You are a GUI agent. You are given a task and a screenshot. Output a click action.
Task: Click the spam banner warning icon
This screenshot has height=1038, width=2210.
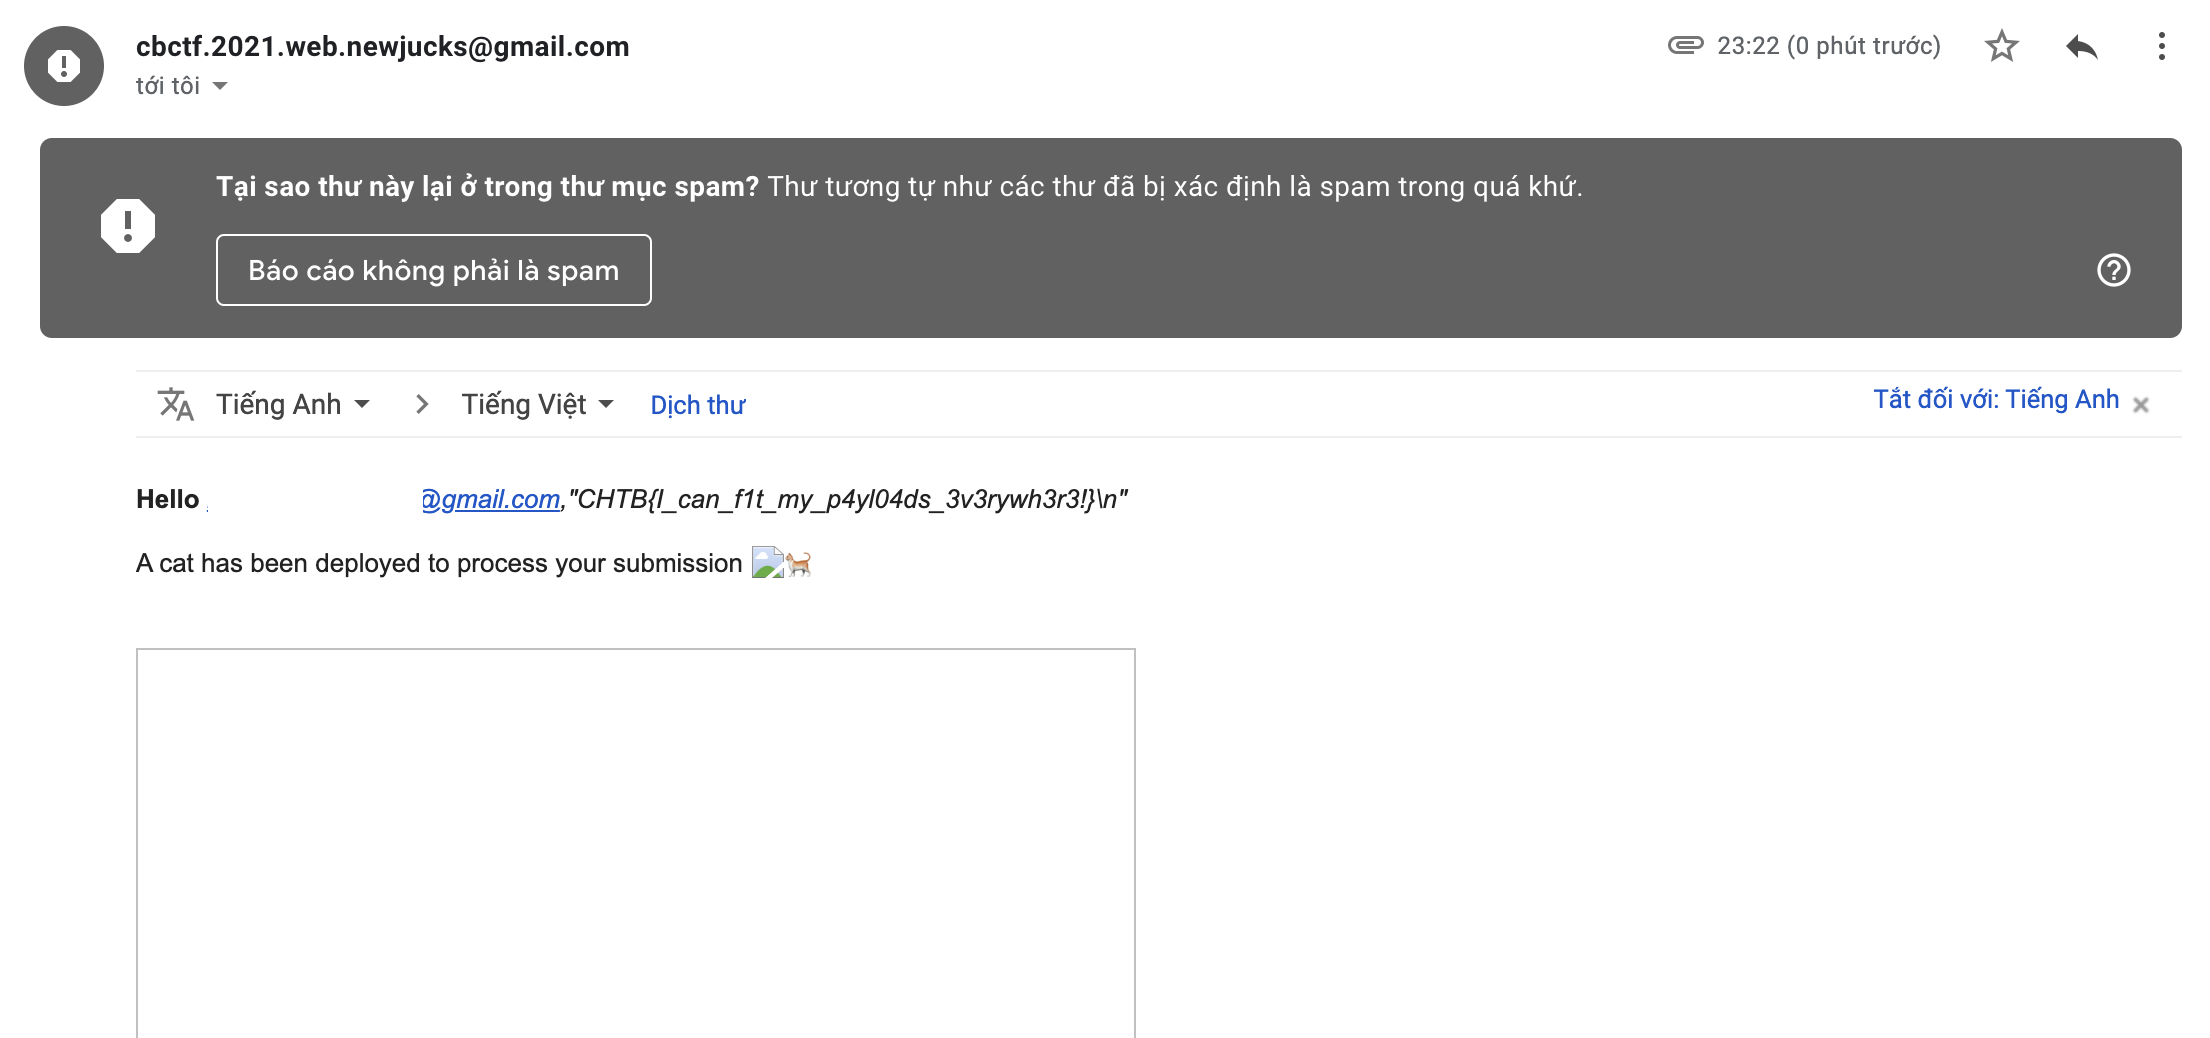(128, 226)
